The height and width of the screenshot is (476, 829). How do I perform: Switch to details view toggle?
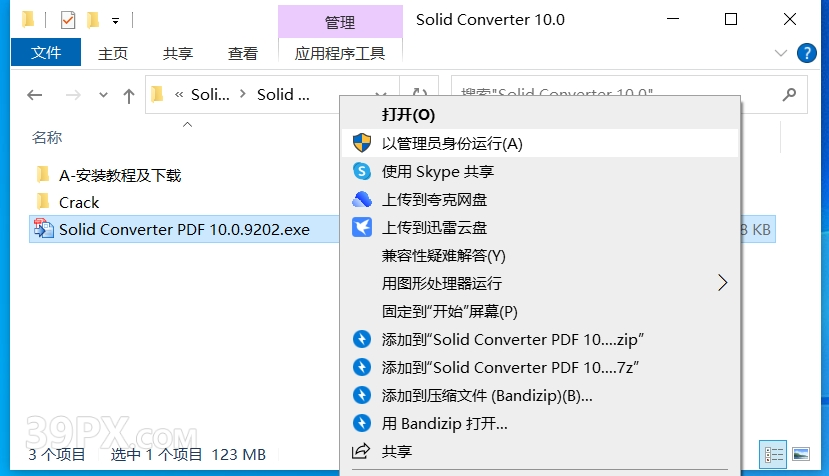774,454
